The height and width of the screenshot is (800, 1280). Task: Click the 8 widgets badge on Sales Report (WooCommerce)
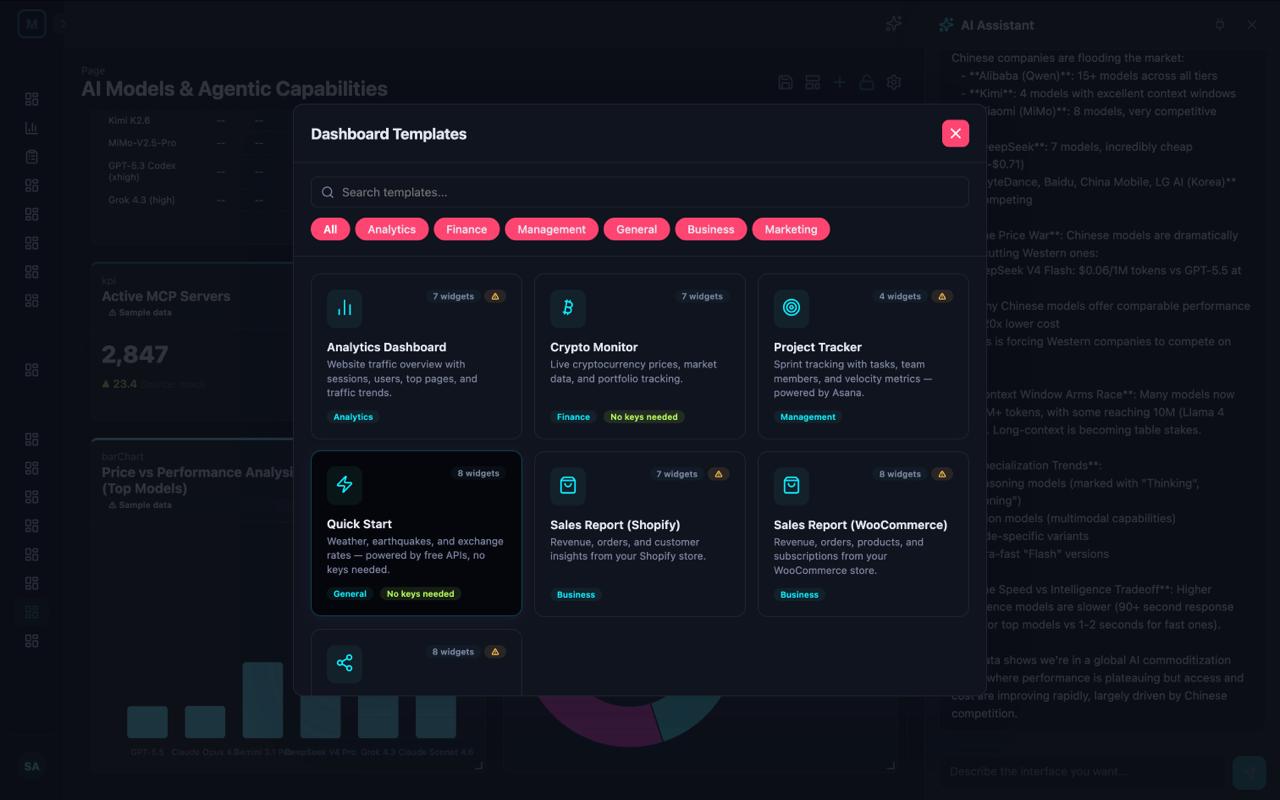tap(900, 474)
